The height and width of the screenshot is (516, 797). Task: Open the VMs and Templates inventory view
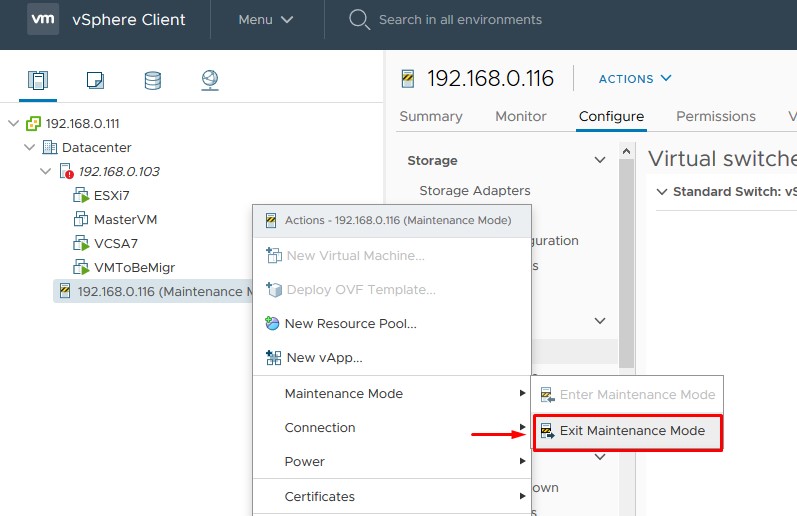95,80
